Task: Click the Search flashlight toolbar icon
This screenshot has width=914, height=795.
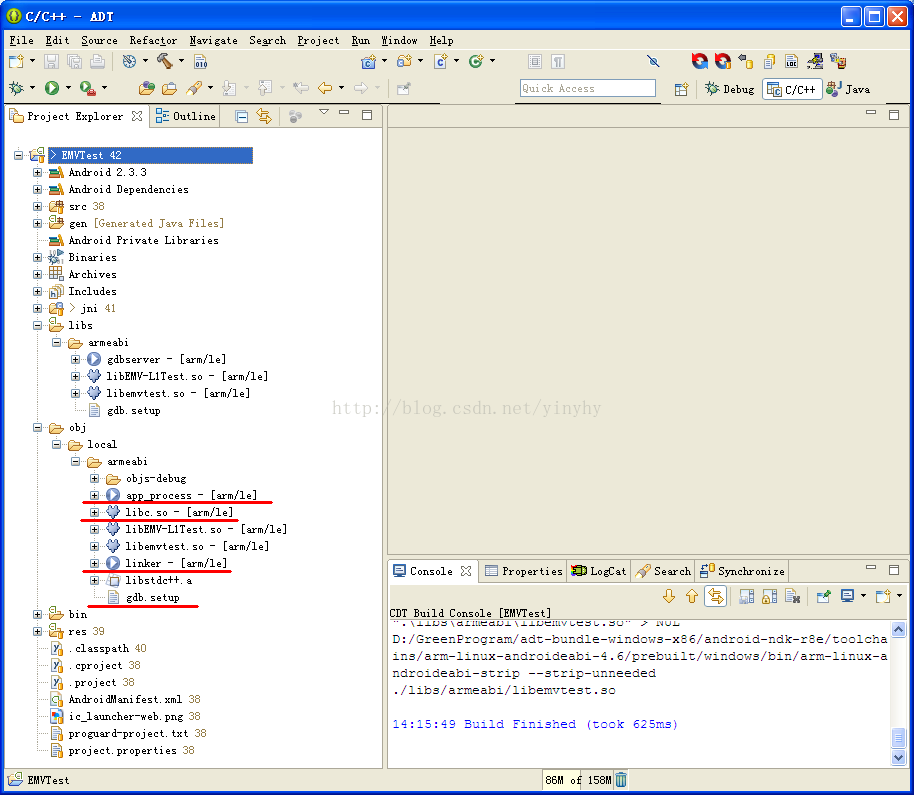Action: 194,88
